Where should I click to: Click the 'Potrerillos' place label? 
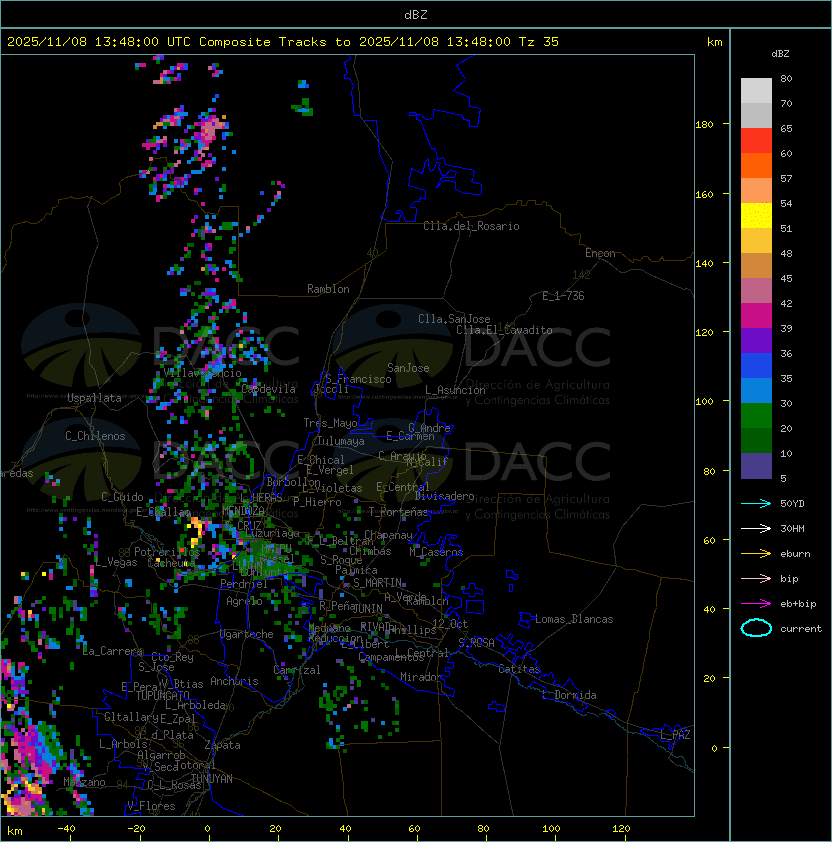click(x=167, y=552)
